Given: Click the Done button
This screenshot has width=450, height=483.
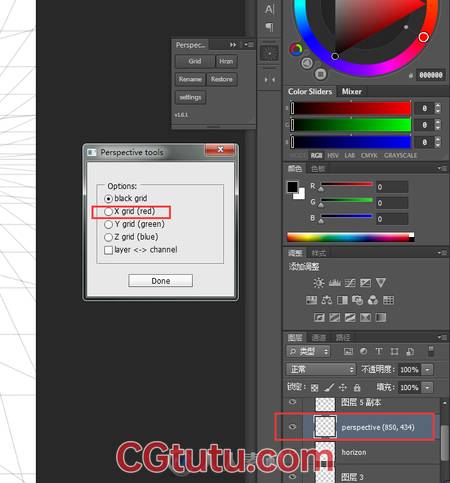Looking at the screenshot, I should coord(160,281).
